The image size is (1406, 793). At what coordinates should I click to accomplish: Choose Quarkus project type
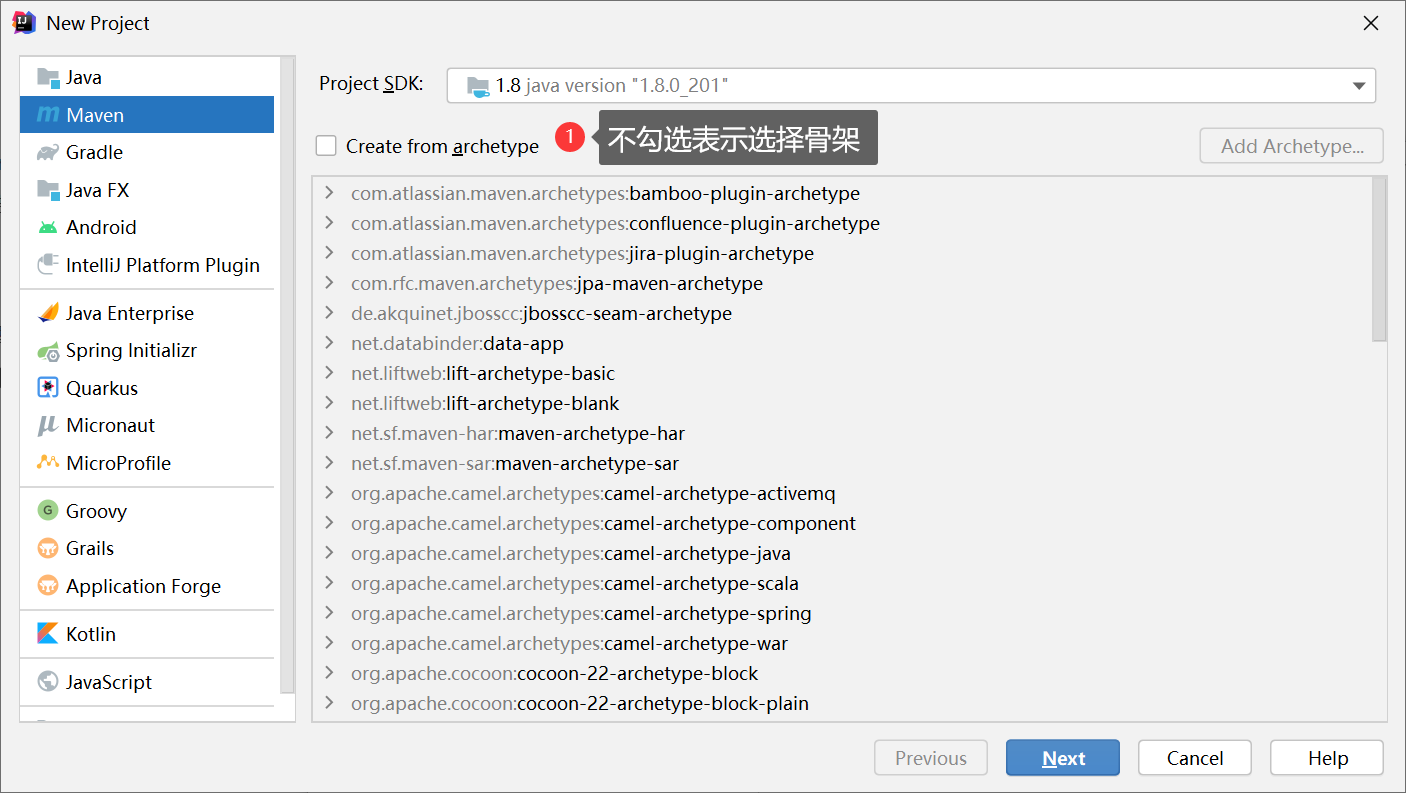147,388
